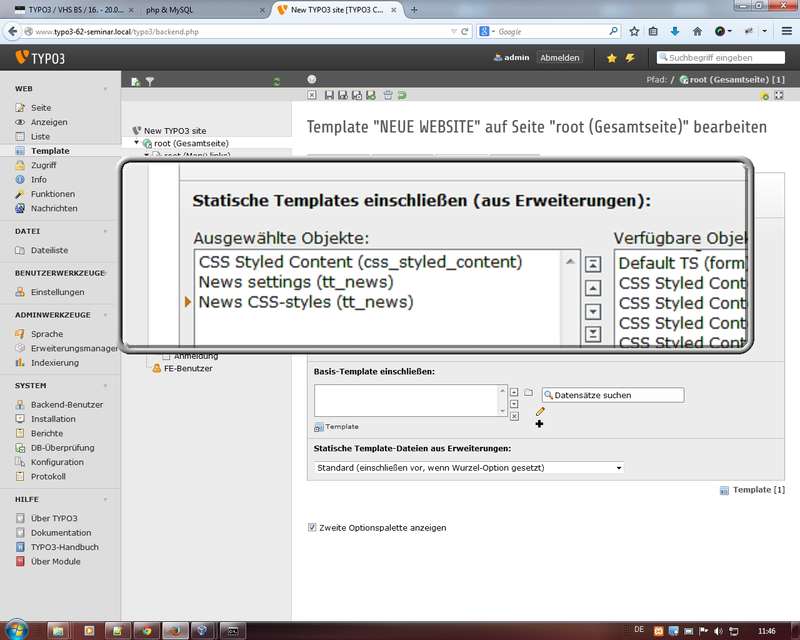
Task: Open the Protokoll module
Action: click(48, 476)
